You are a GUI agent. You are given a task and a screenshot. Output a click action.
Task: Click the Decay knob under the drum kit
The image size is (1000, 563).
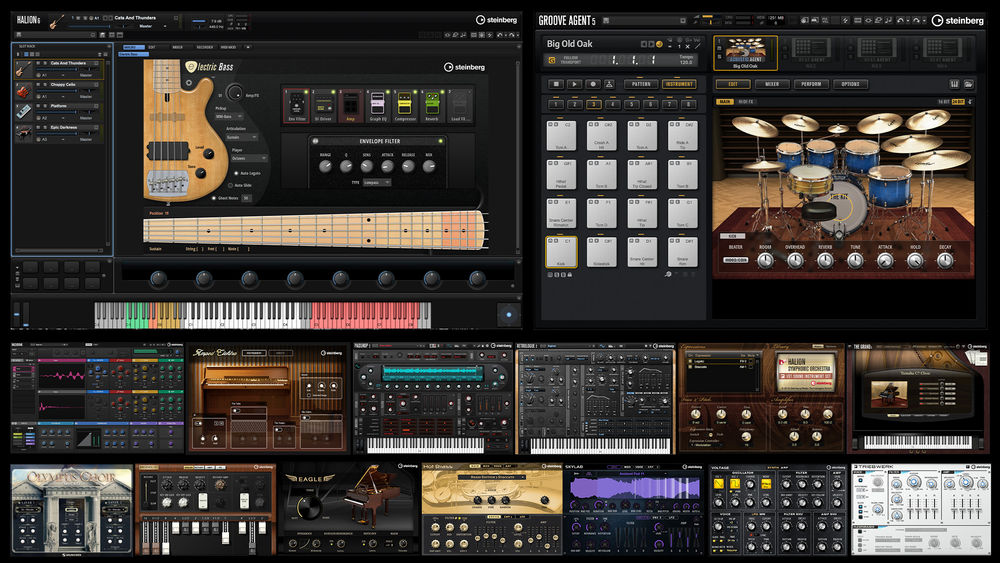[x=945, y=260]
